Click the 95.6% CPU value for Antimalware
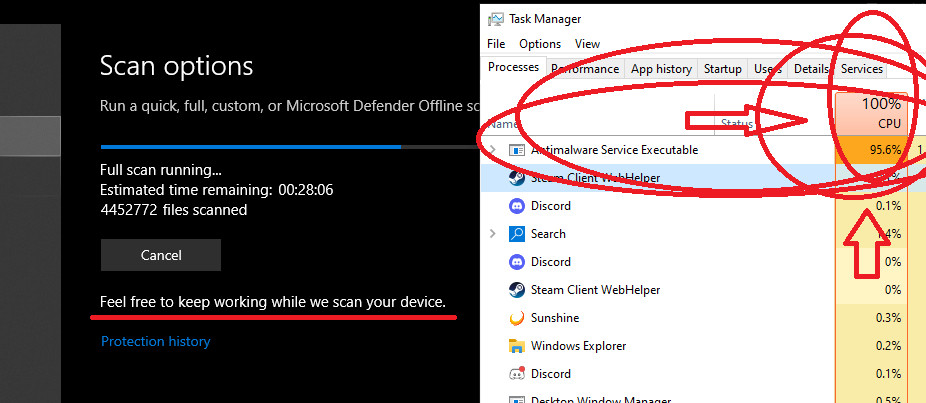 pos(885,150)
